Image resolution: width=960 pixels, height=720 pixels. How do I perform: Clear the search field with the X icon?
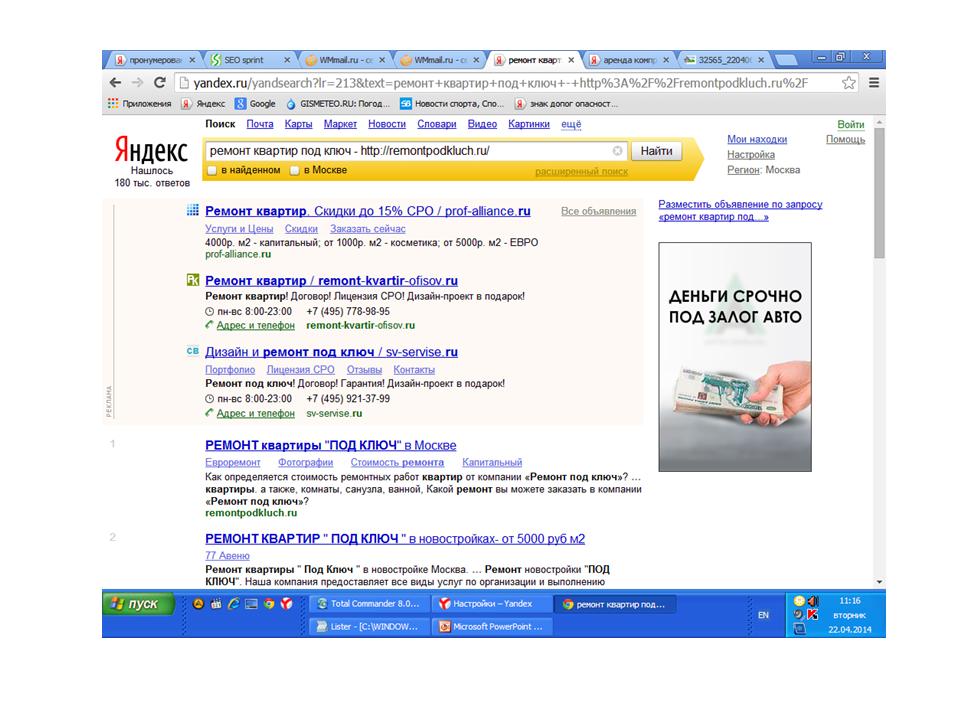pos(617,151)
